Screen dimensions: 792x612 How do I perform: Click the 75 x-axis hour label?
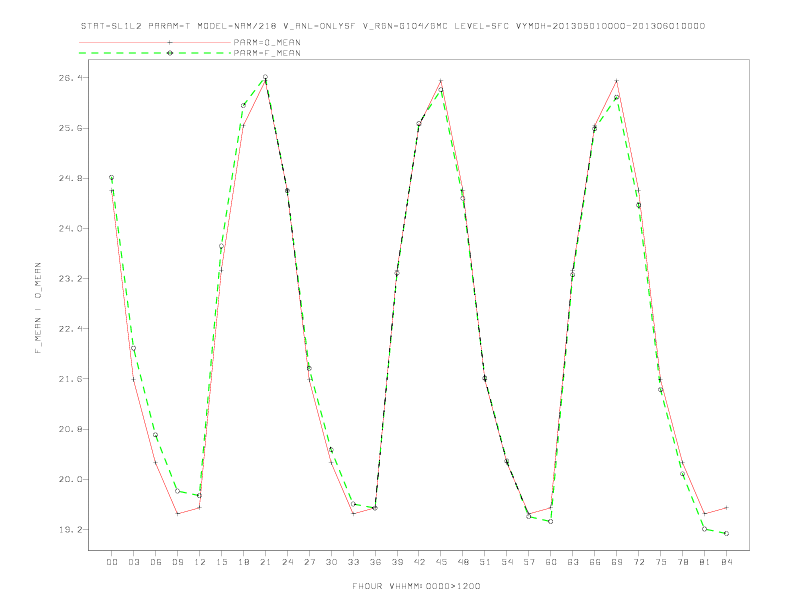point(661,562)
